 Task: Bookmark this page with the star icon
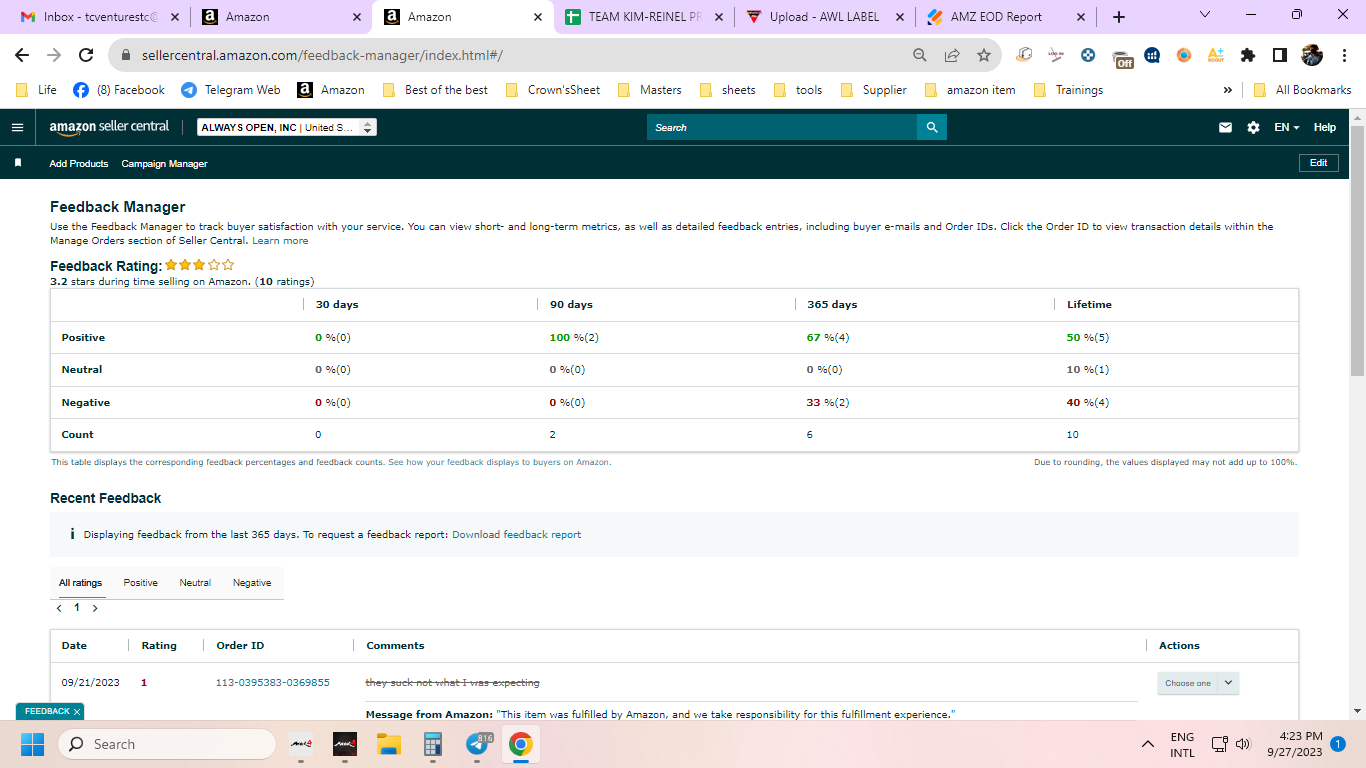[984, 55]
